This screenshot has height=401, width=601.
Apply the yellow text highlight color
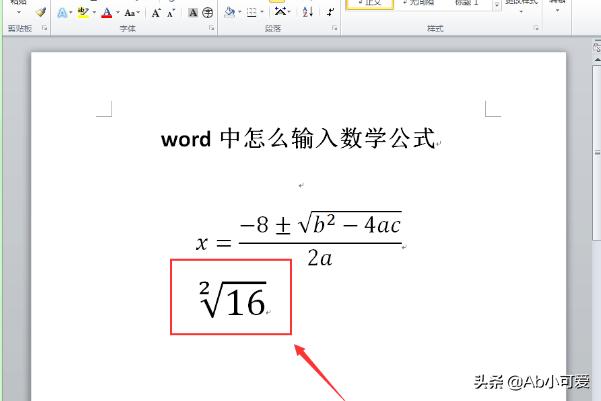(83, 13)
